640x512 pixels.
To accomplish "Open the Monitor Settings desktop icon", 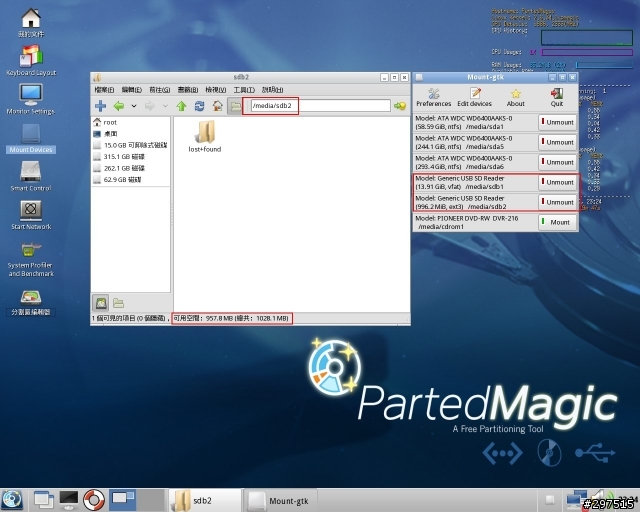I will click(31, 99).
